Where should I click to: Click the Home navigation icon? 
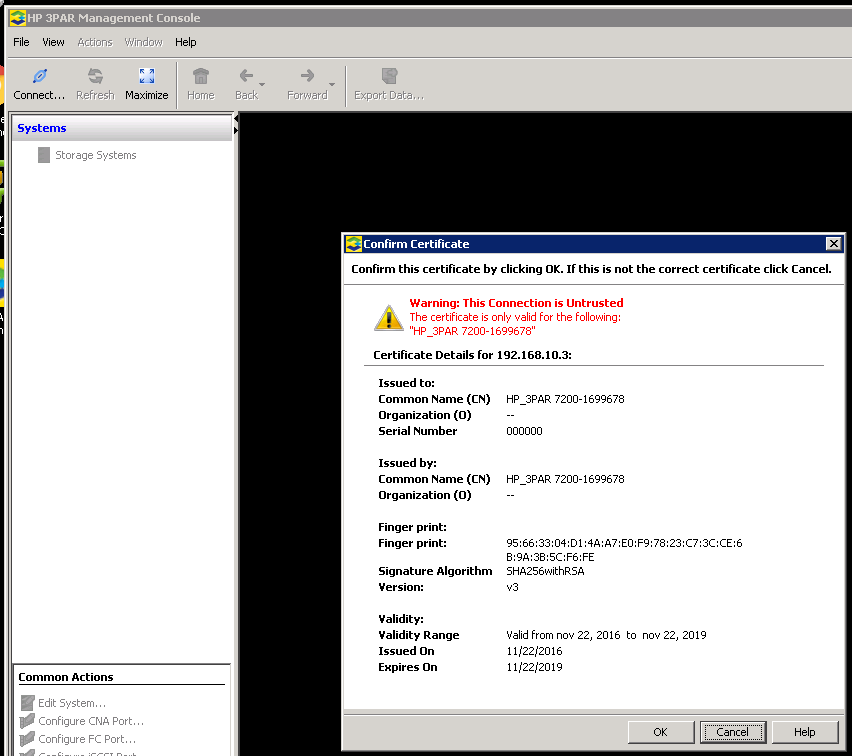[x=200, y=76]
